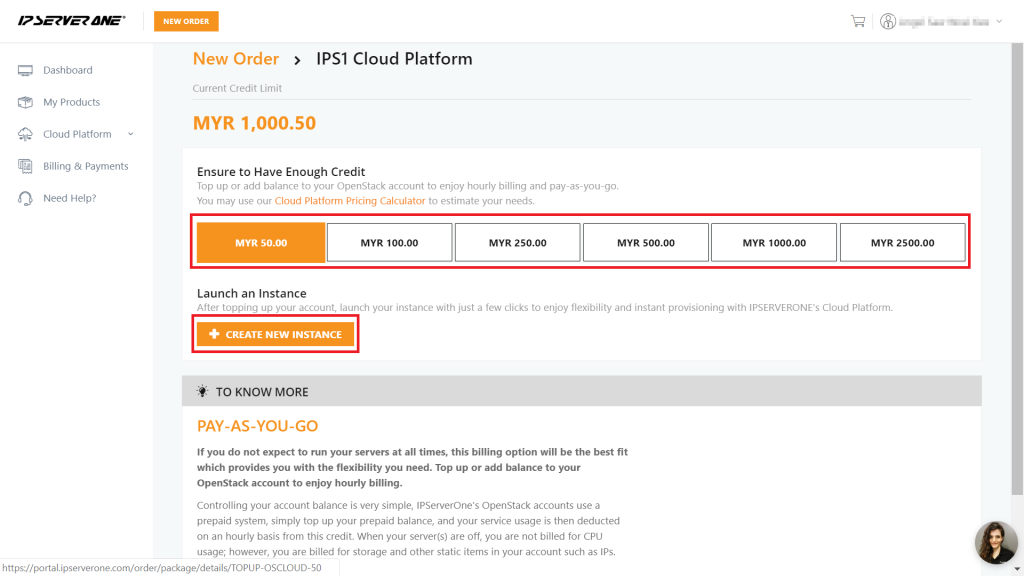This screenshot has width=1024, height=576.
Task: Click the breadcrumb chevron separator
Action: [x=297, y=60]
